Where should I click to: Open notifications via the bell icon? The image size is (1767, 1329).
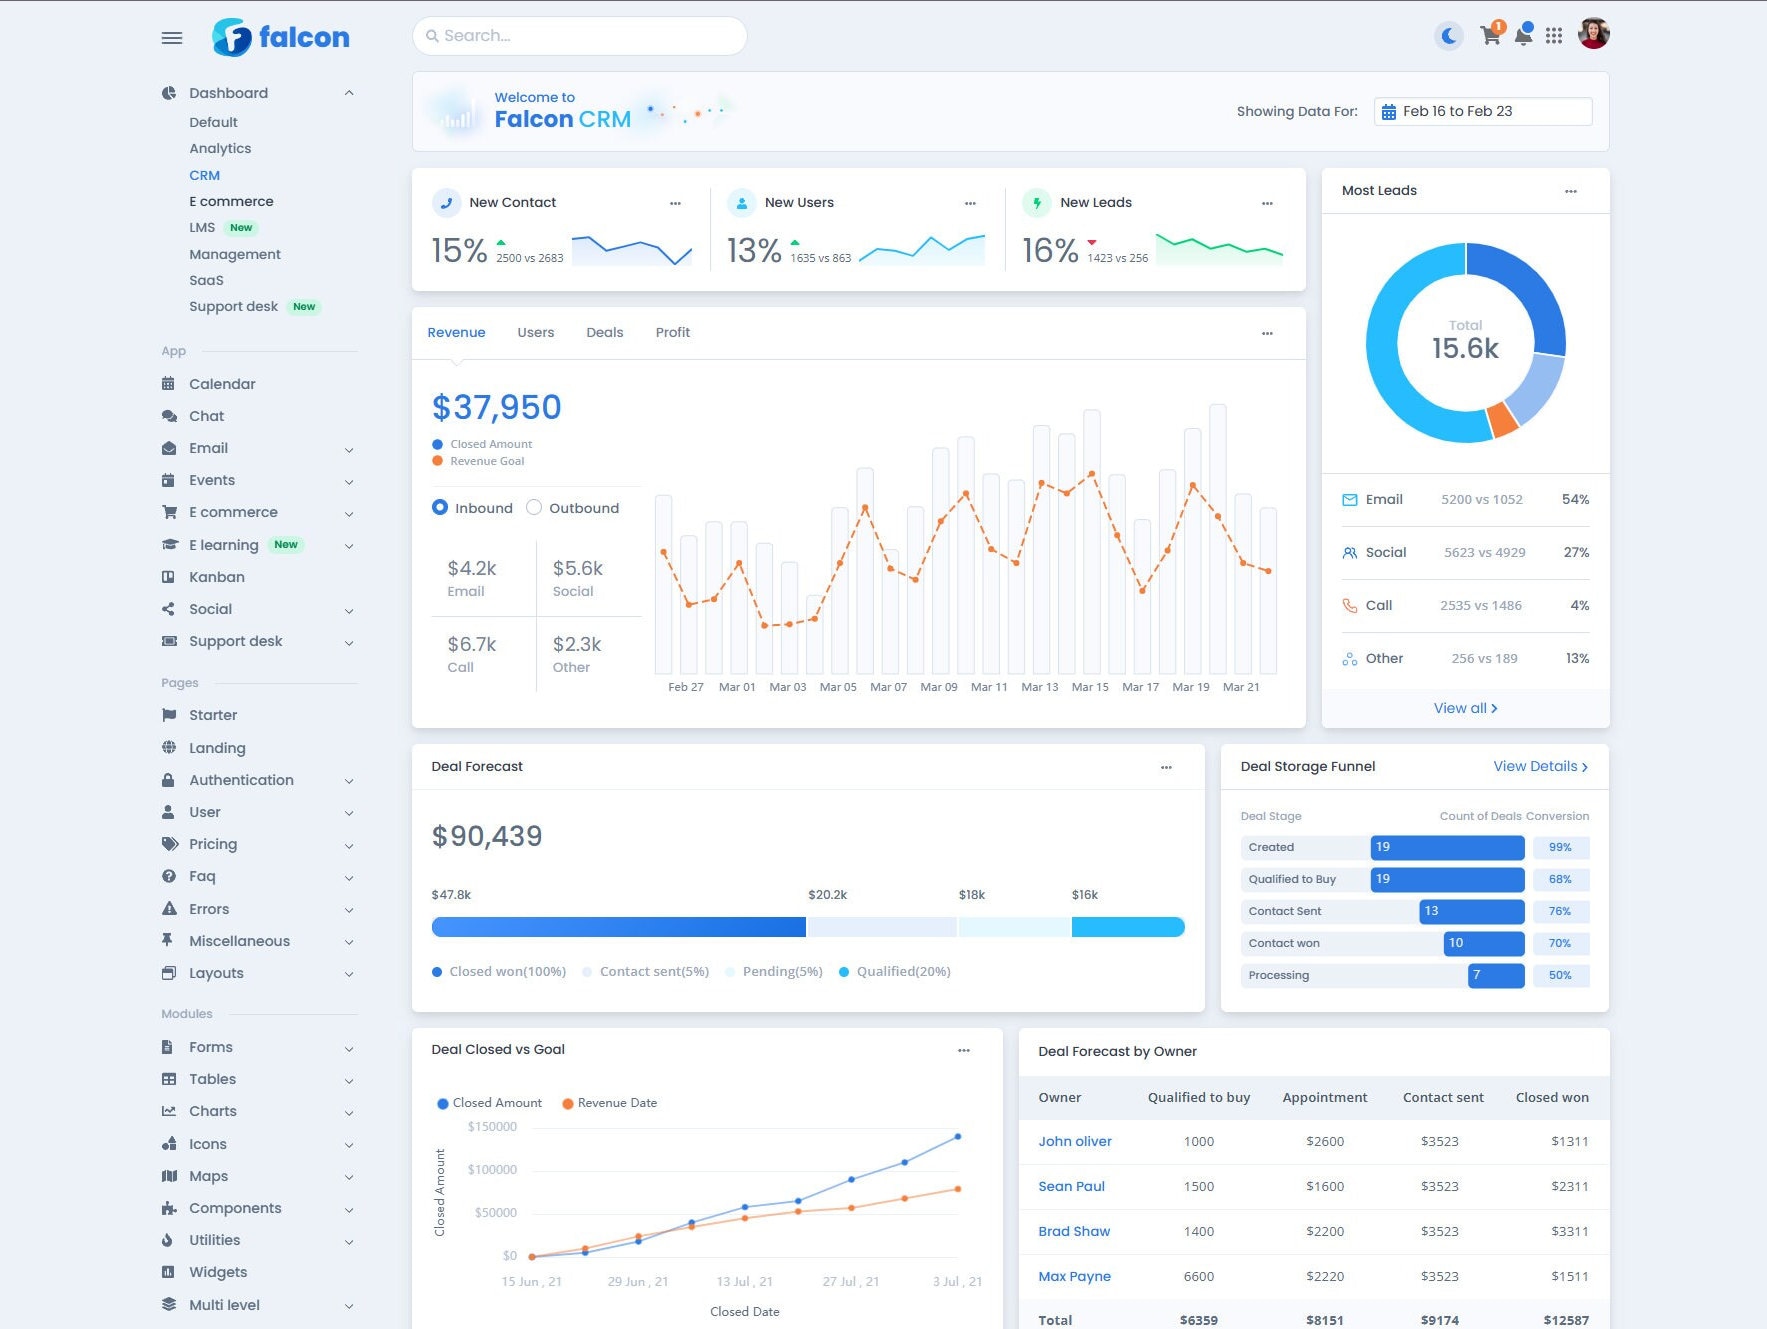point(1524,35)
